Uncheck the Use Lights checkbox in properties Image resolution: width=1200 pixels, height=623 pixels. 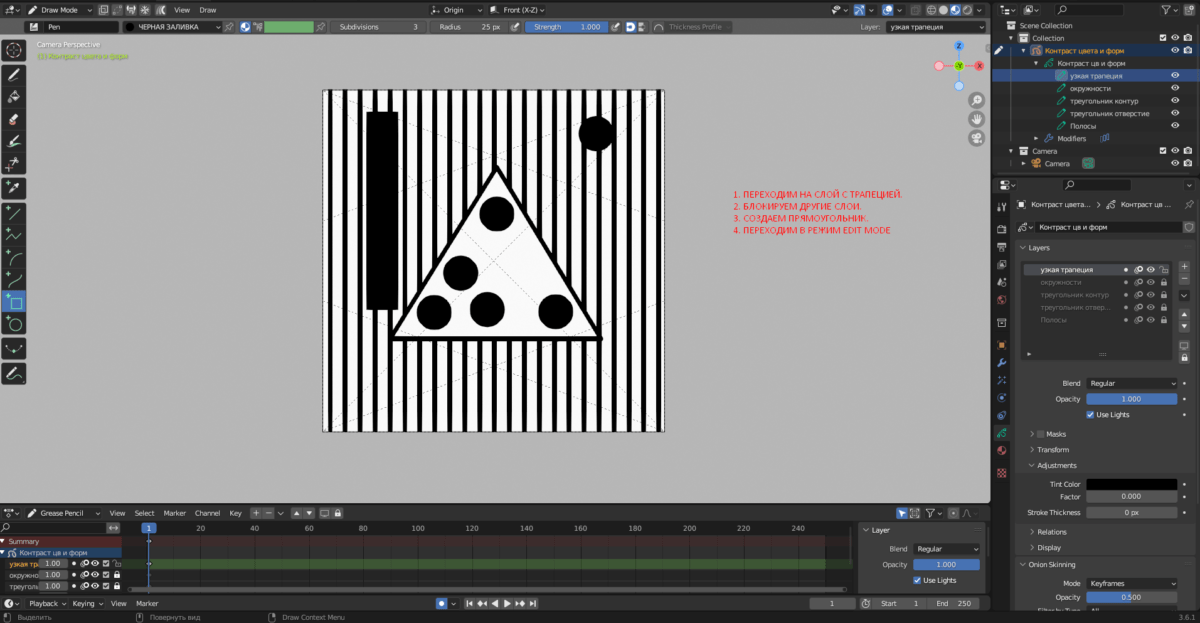[x=1091, y=414]
